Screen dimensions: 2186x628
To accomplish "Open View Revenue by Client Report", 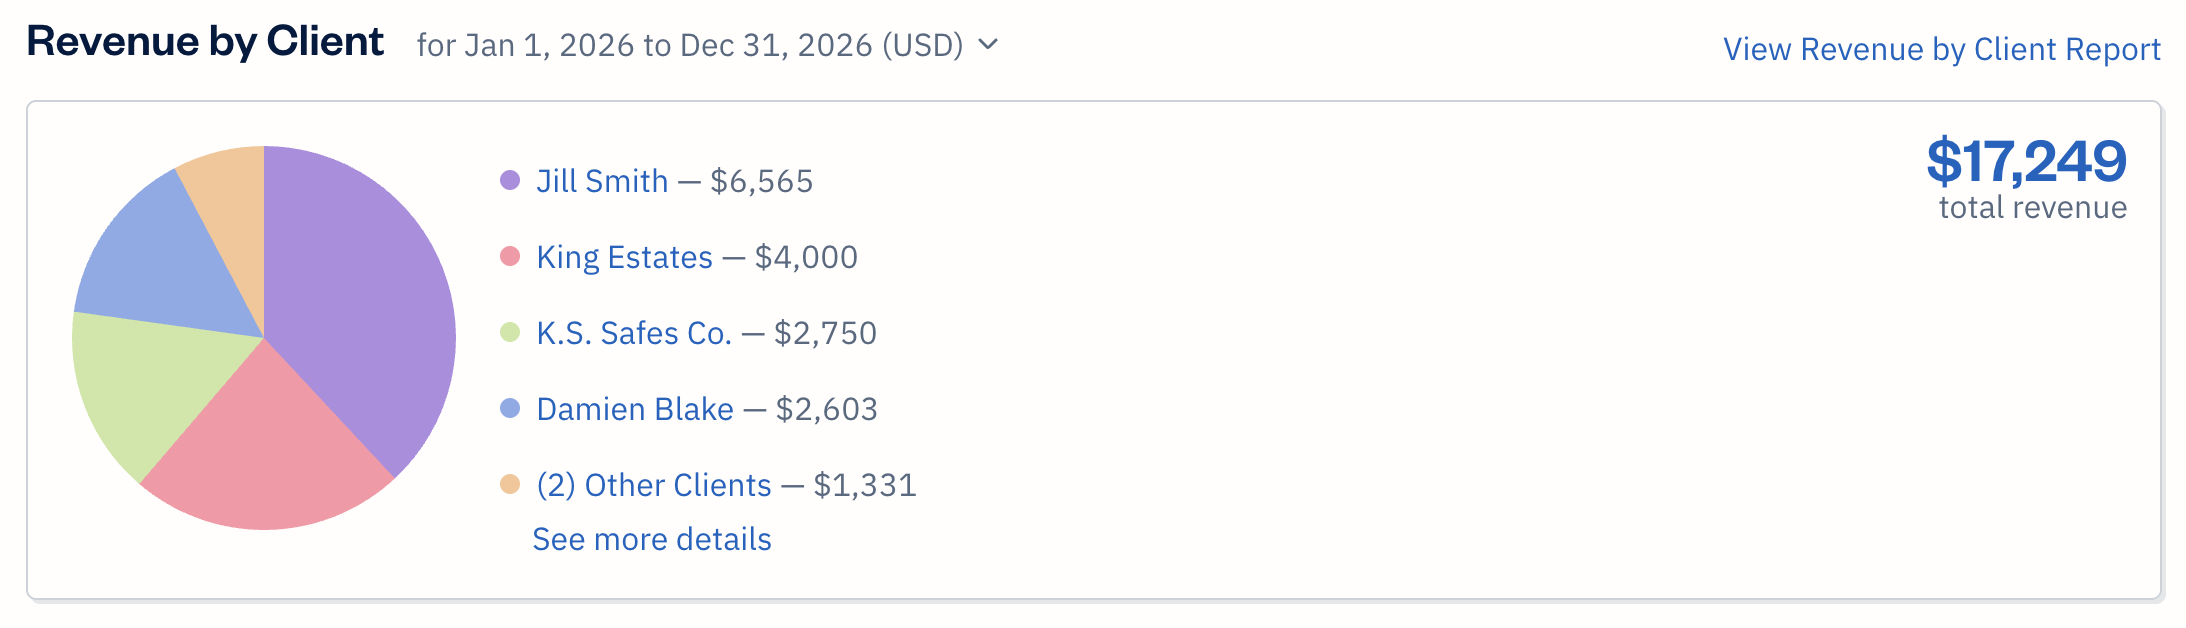I will [x=1941, y=48].
